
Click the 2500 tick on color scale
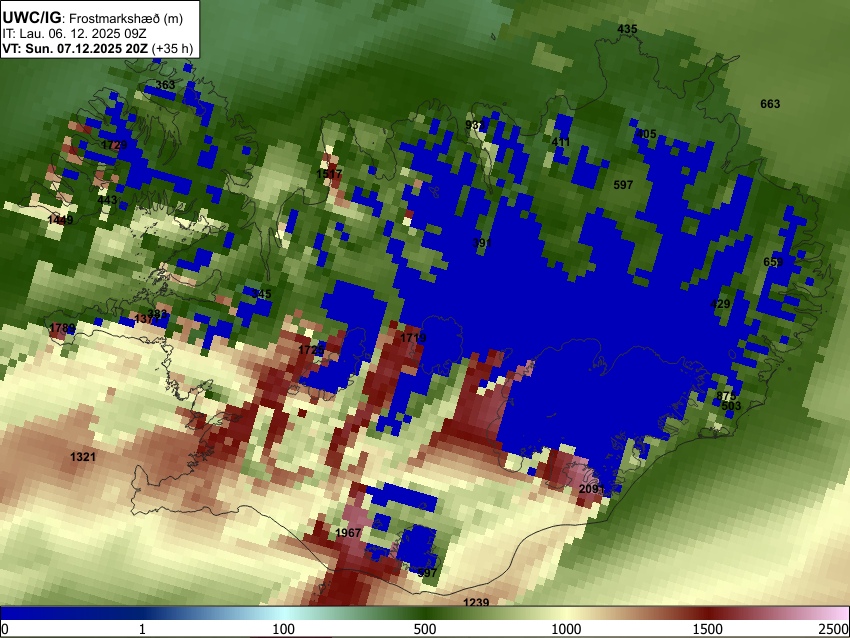(x=834, y=629)
